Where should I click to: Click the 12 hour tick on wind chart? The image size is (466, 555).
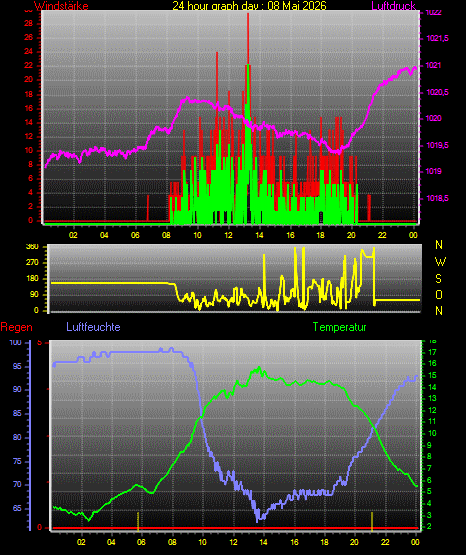point(229,235)
